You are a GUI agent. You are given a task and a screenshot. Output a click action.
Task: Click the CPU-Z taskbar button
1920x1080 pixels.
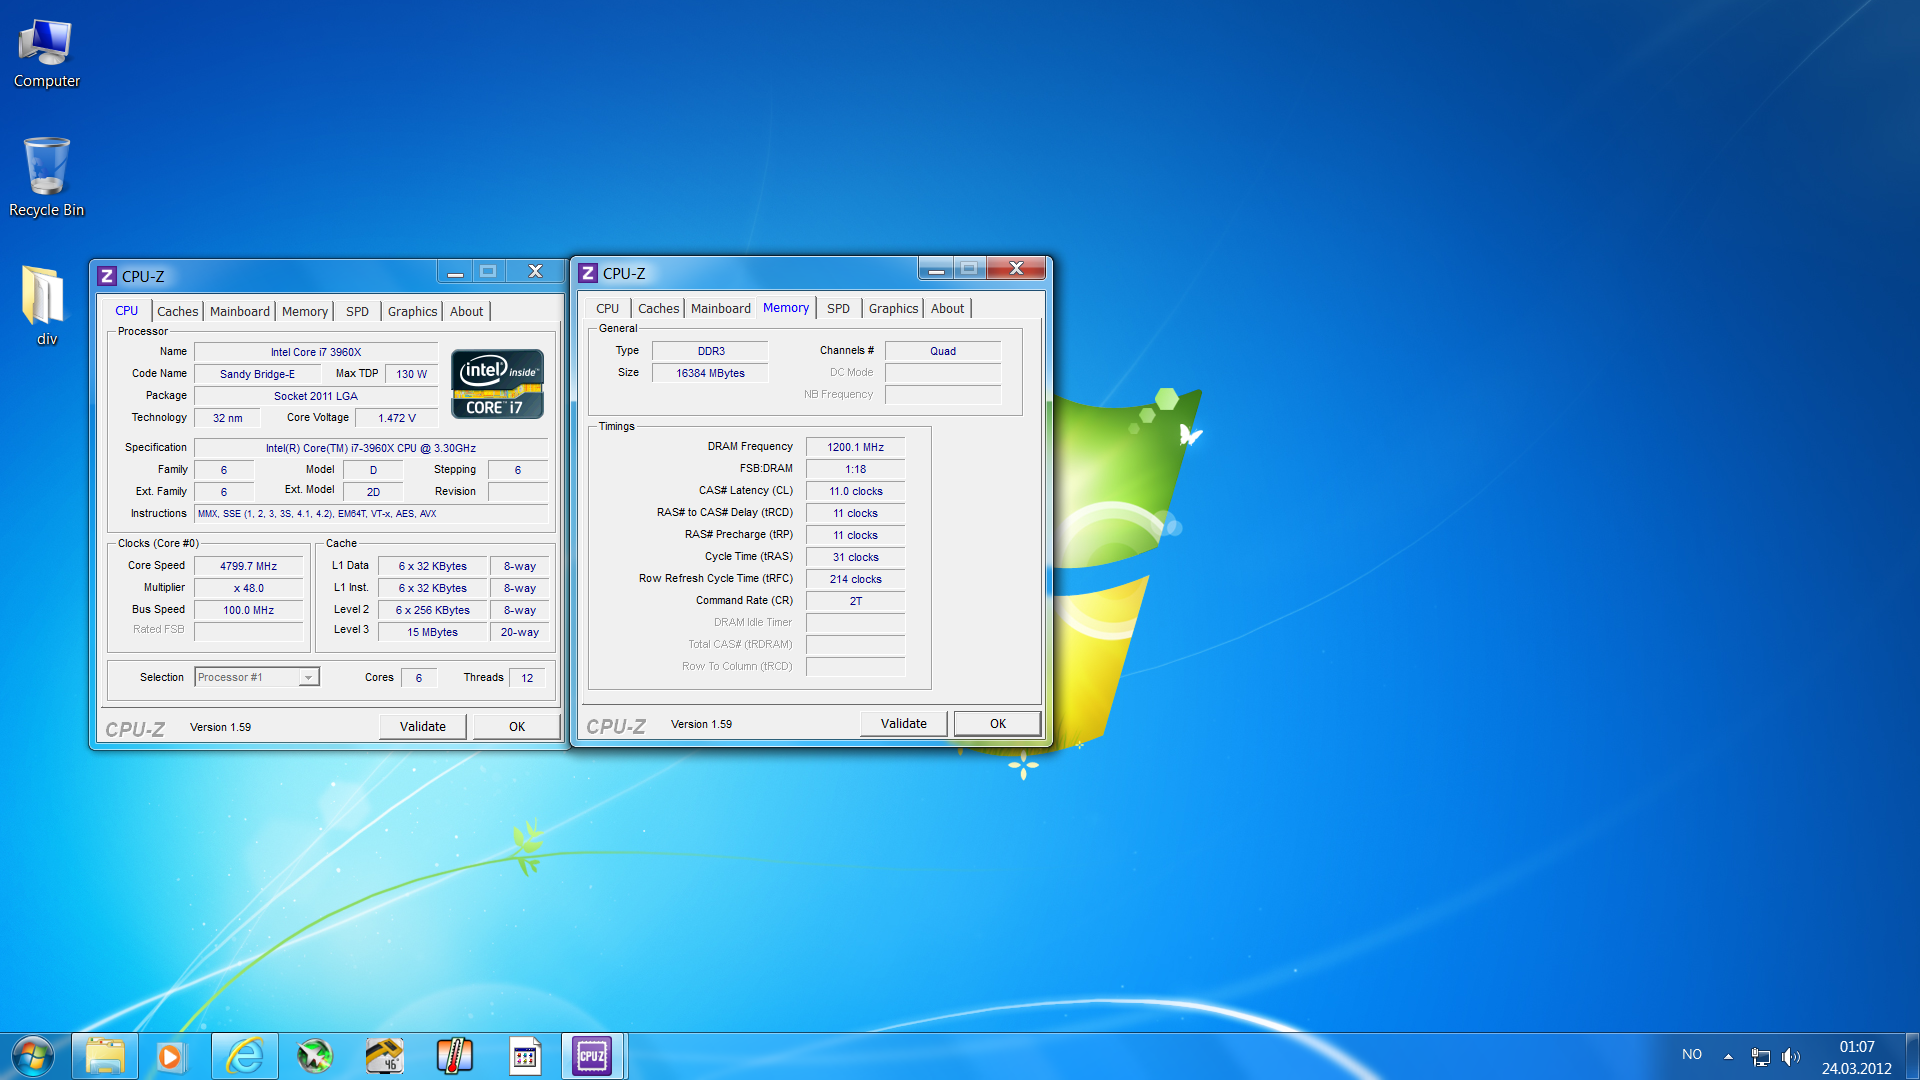tap(592, 1056)
